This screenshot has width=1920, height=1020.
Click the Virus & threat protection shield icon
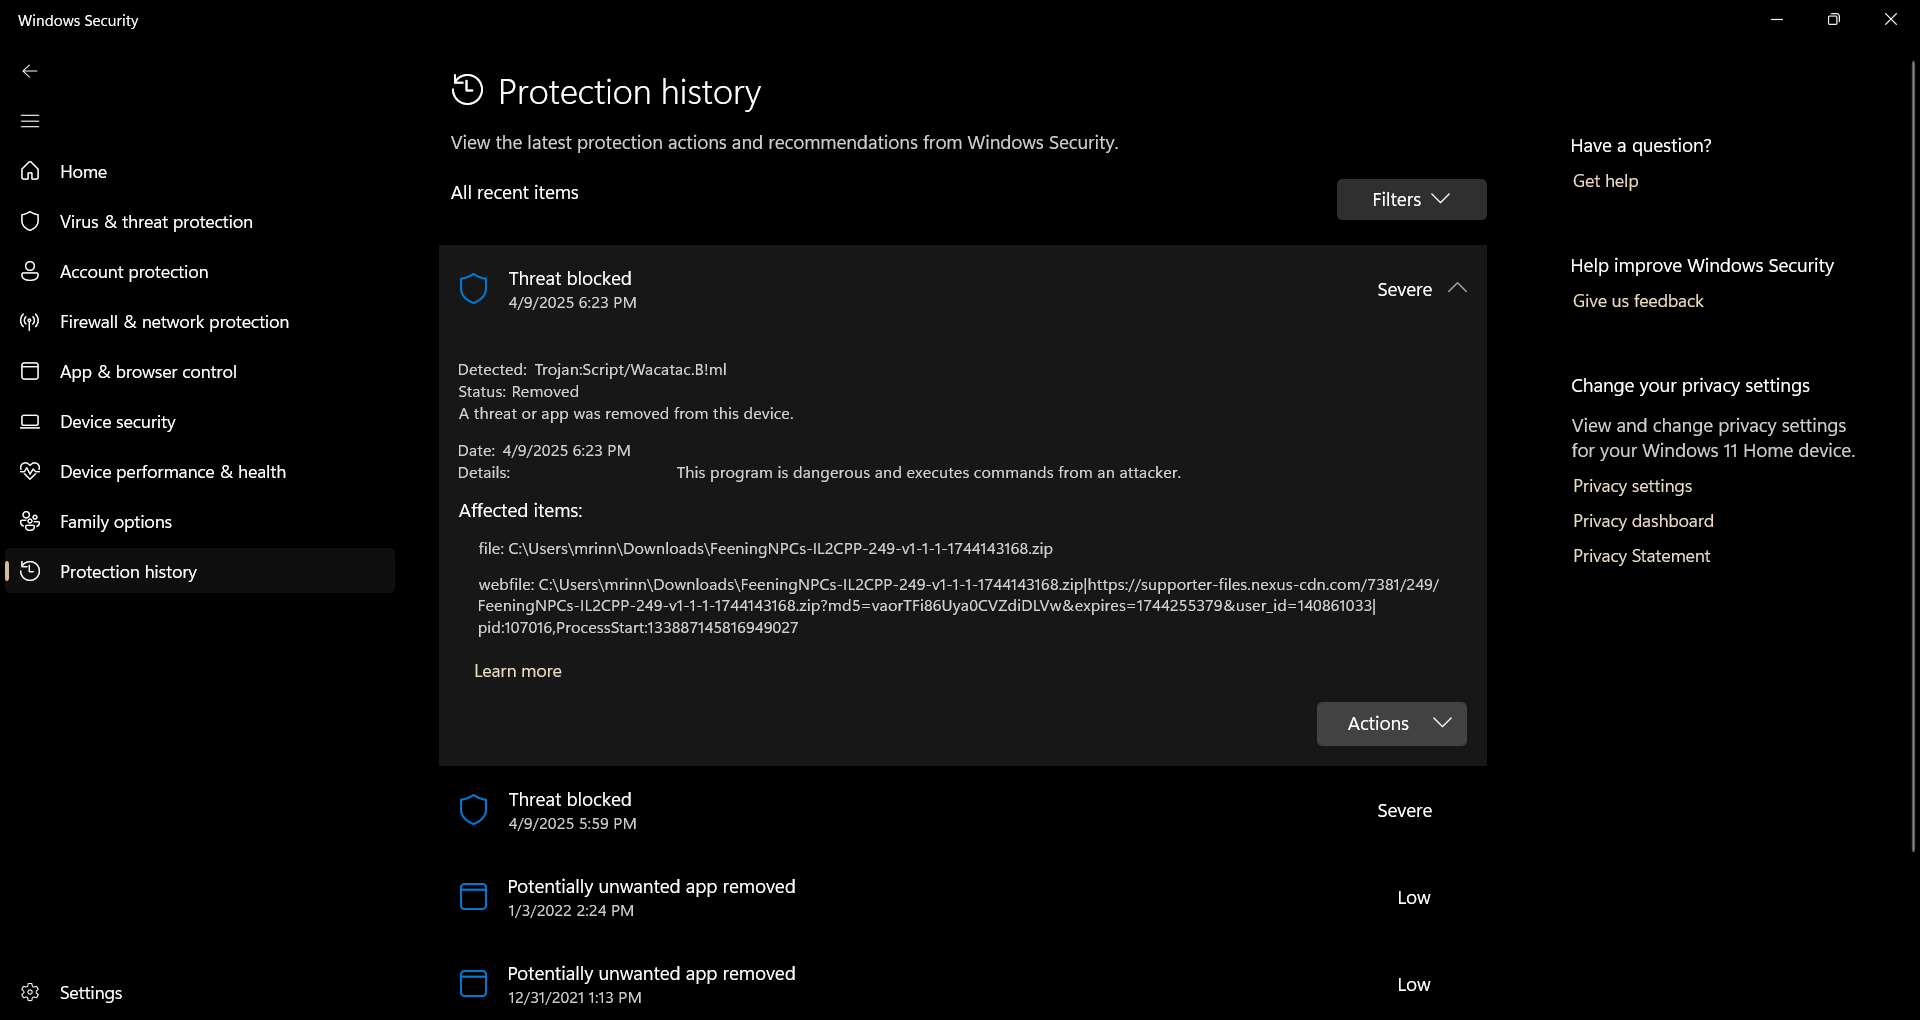tap(30, 221)
